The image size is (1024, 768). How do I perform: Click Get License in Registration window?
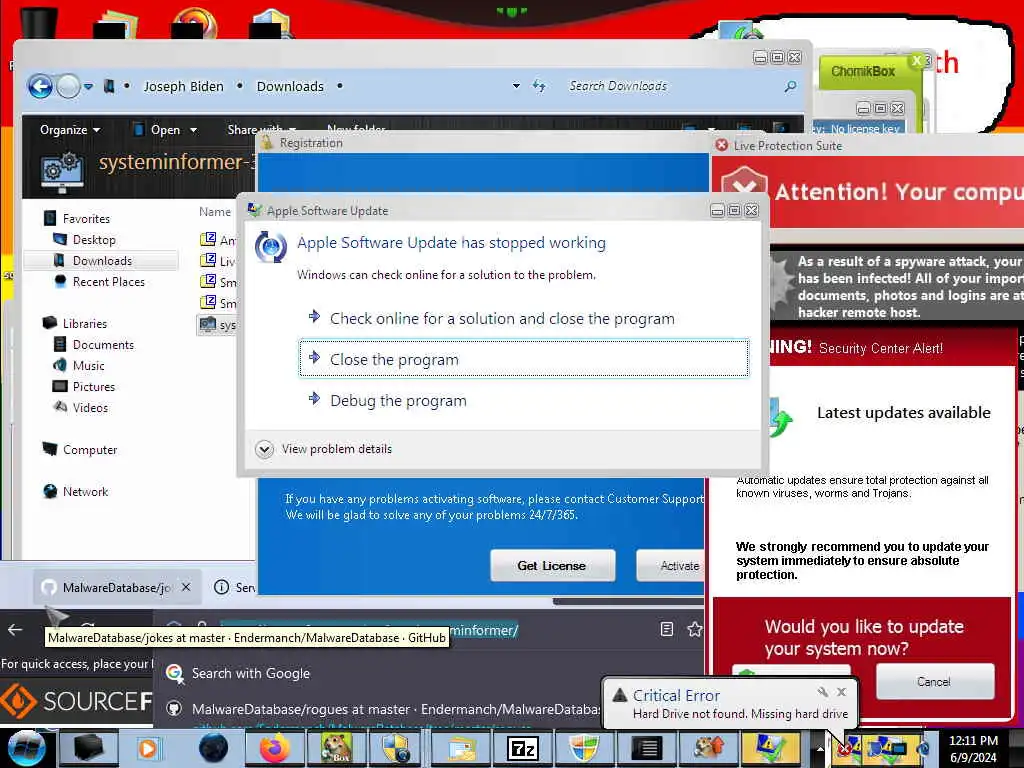[x=552, y=566]
